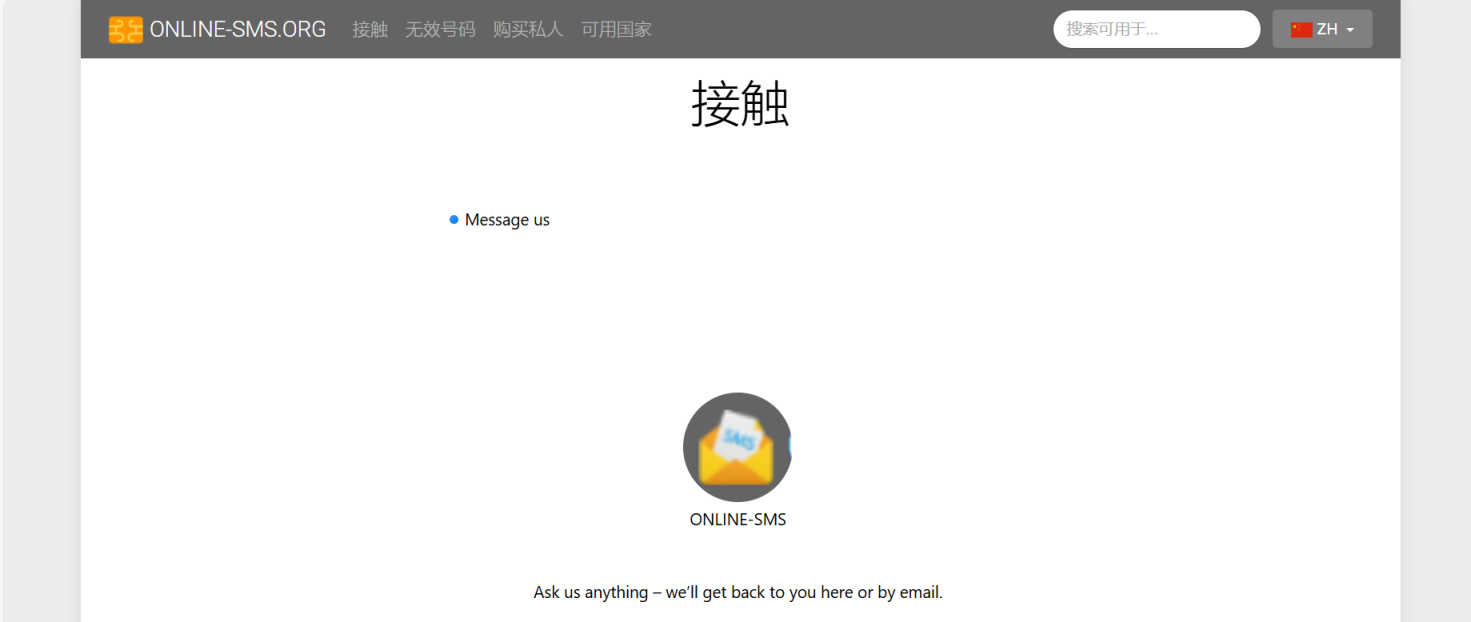The image size is (1471, 622).
Task: Click the ONLINE-SMS name under the avatar
Action: (x=738, y=520)
